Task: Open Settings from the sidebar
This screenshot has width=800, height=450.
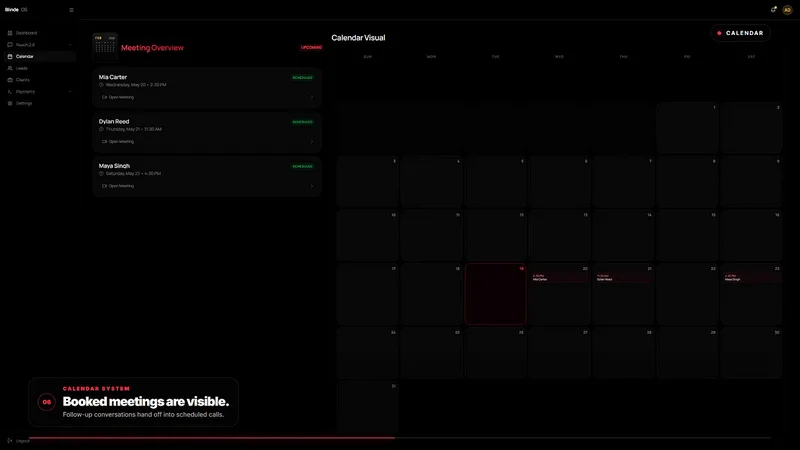Action: [40, 104]
